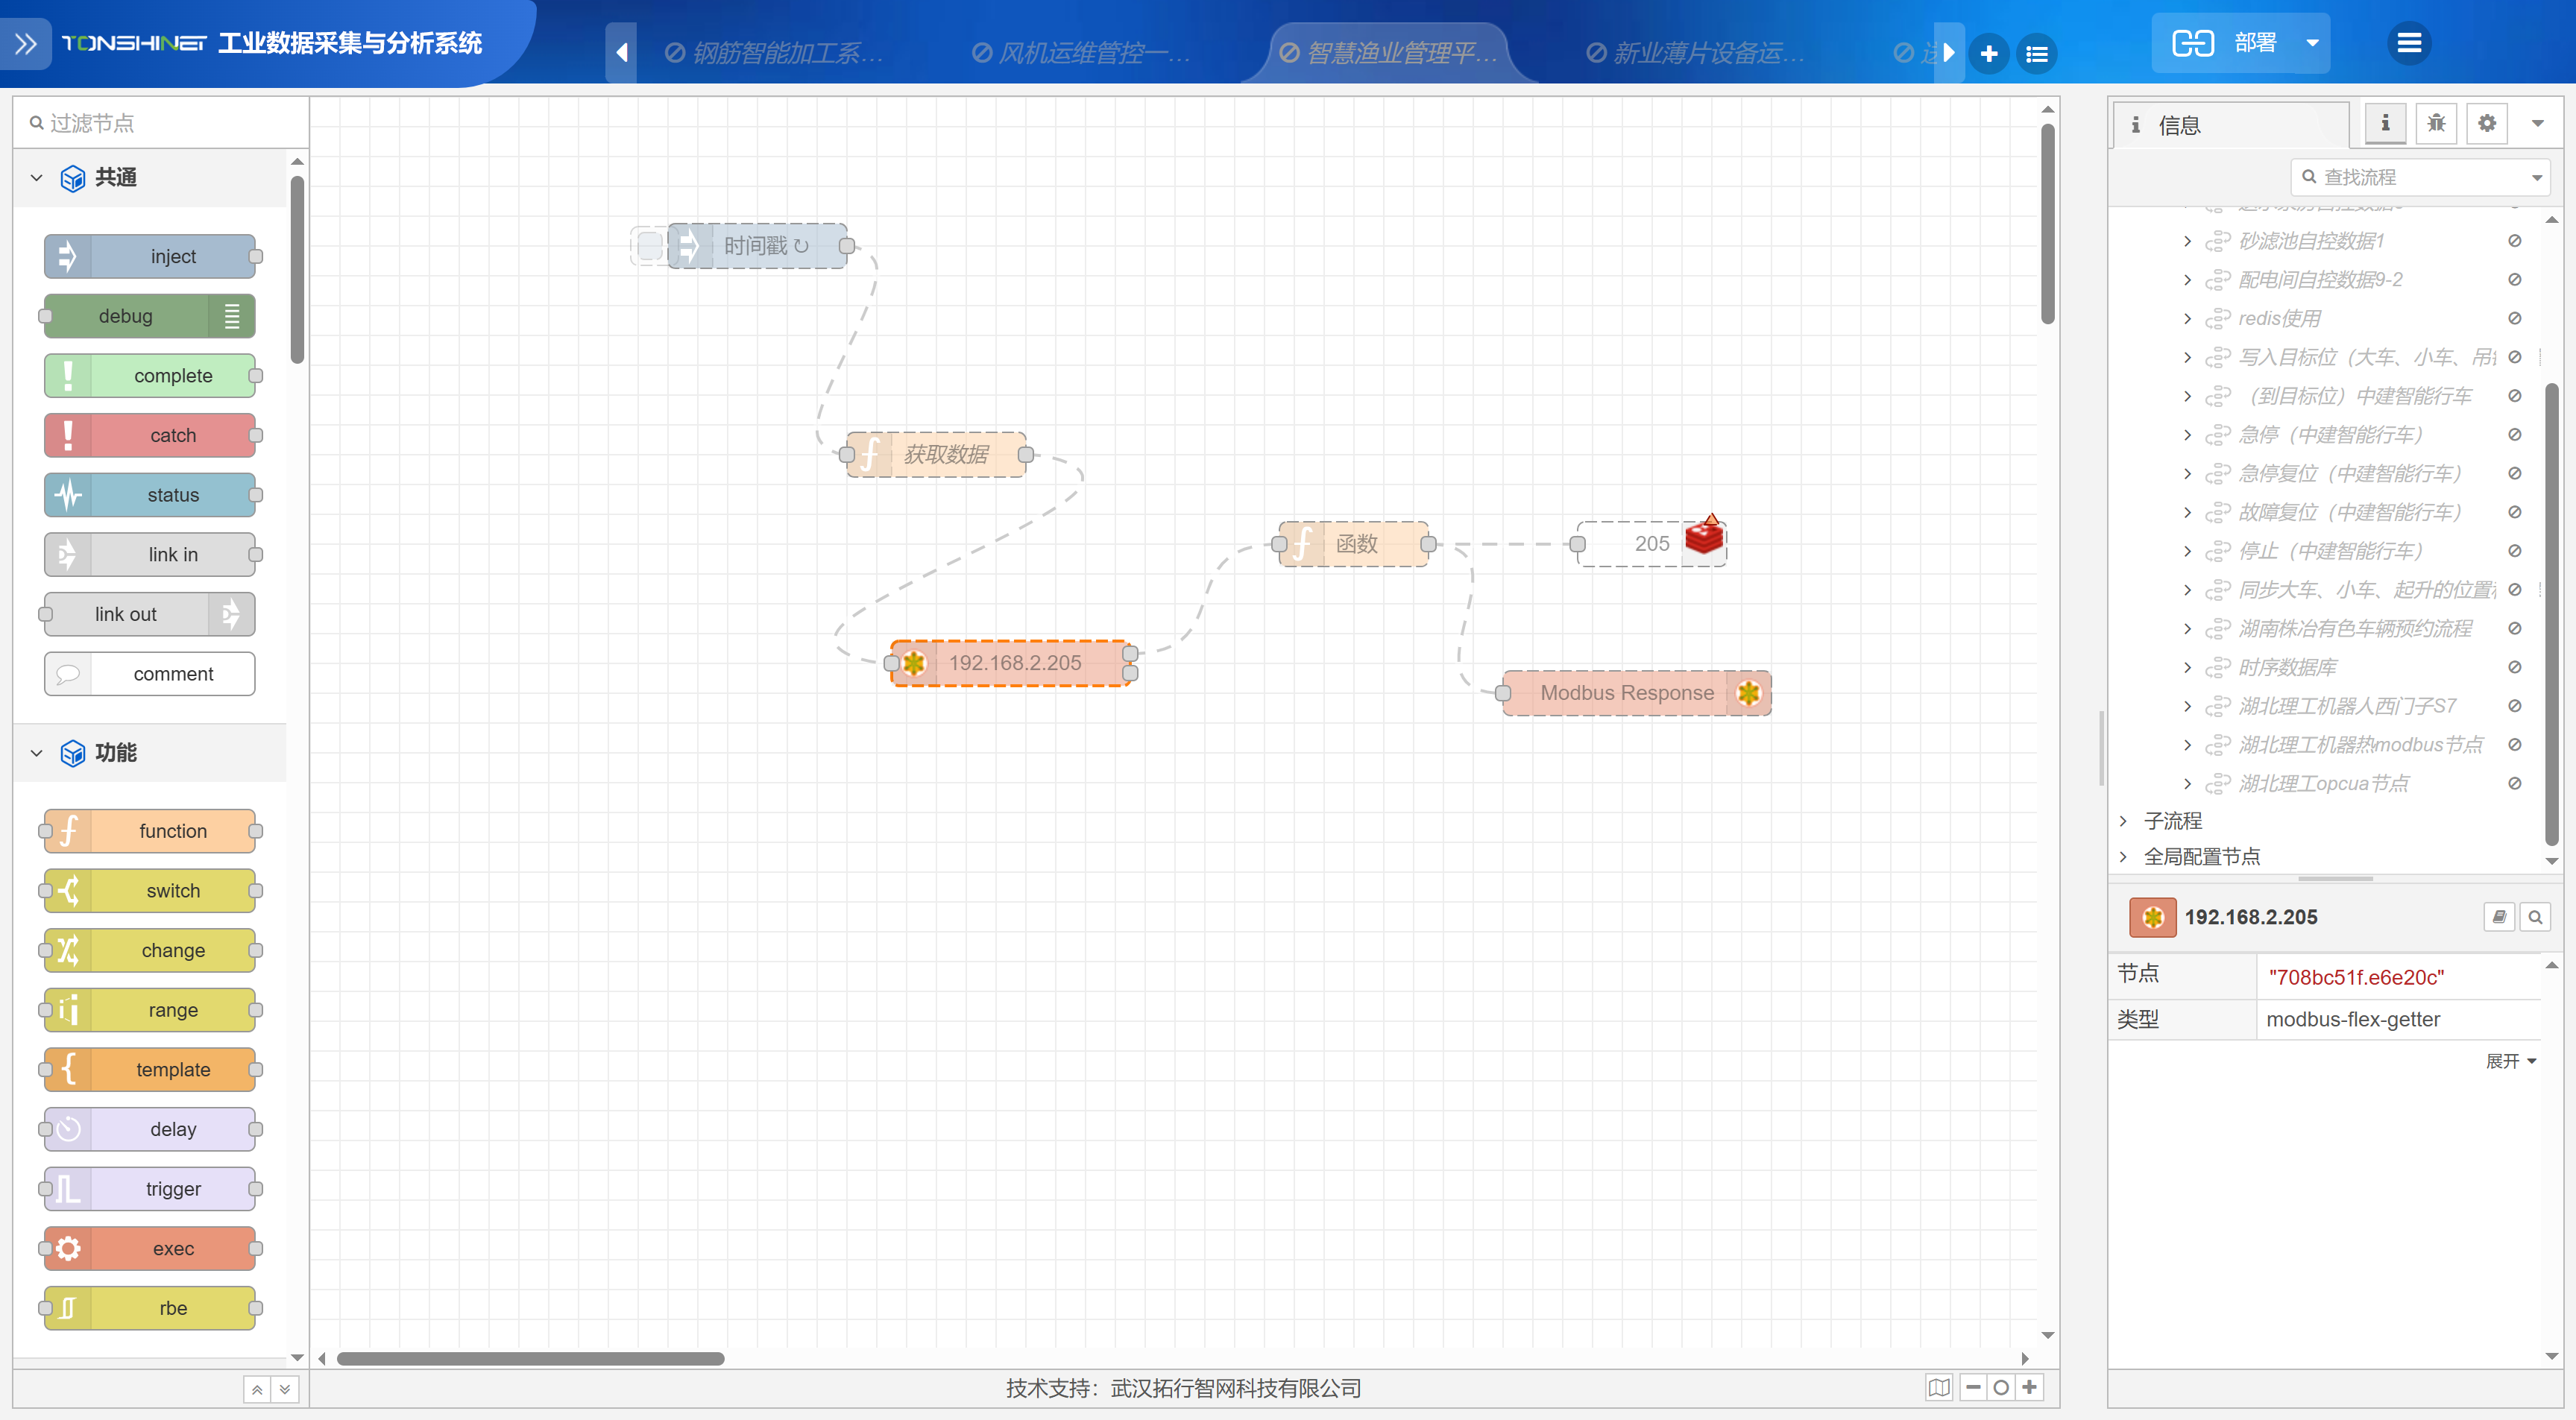
Task: Toggle the navigator map icon
Action: click(1938, 1387)
